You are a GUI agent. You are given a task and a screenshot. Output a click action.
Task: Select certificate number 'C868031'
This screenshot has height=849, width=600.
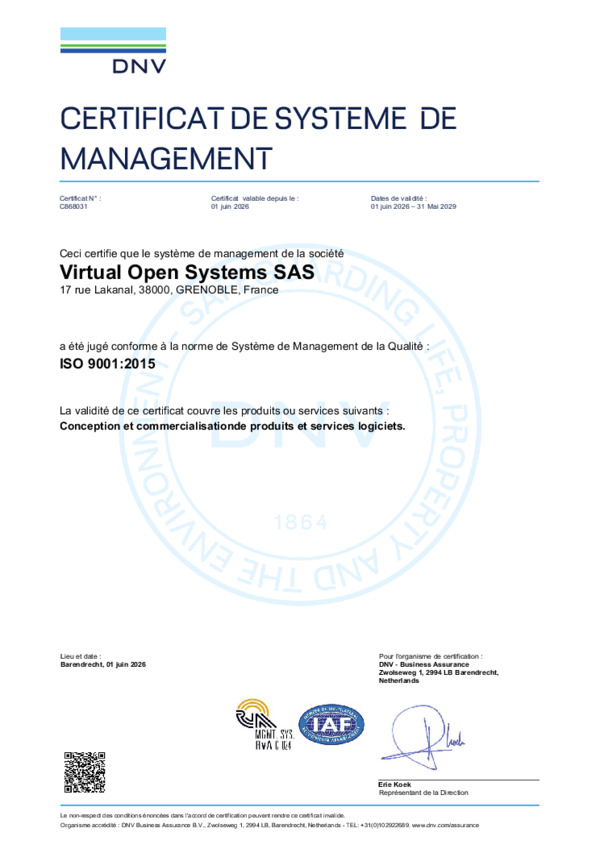tap(73, 206)
